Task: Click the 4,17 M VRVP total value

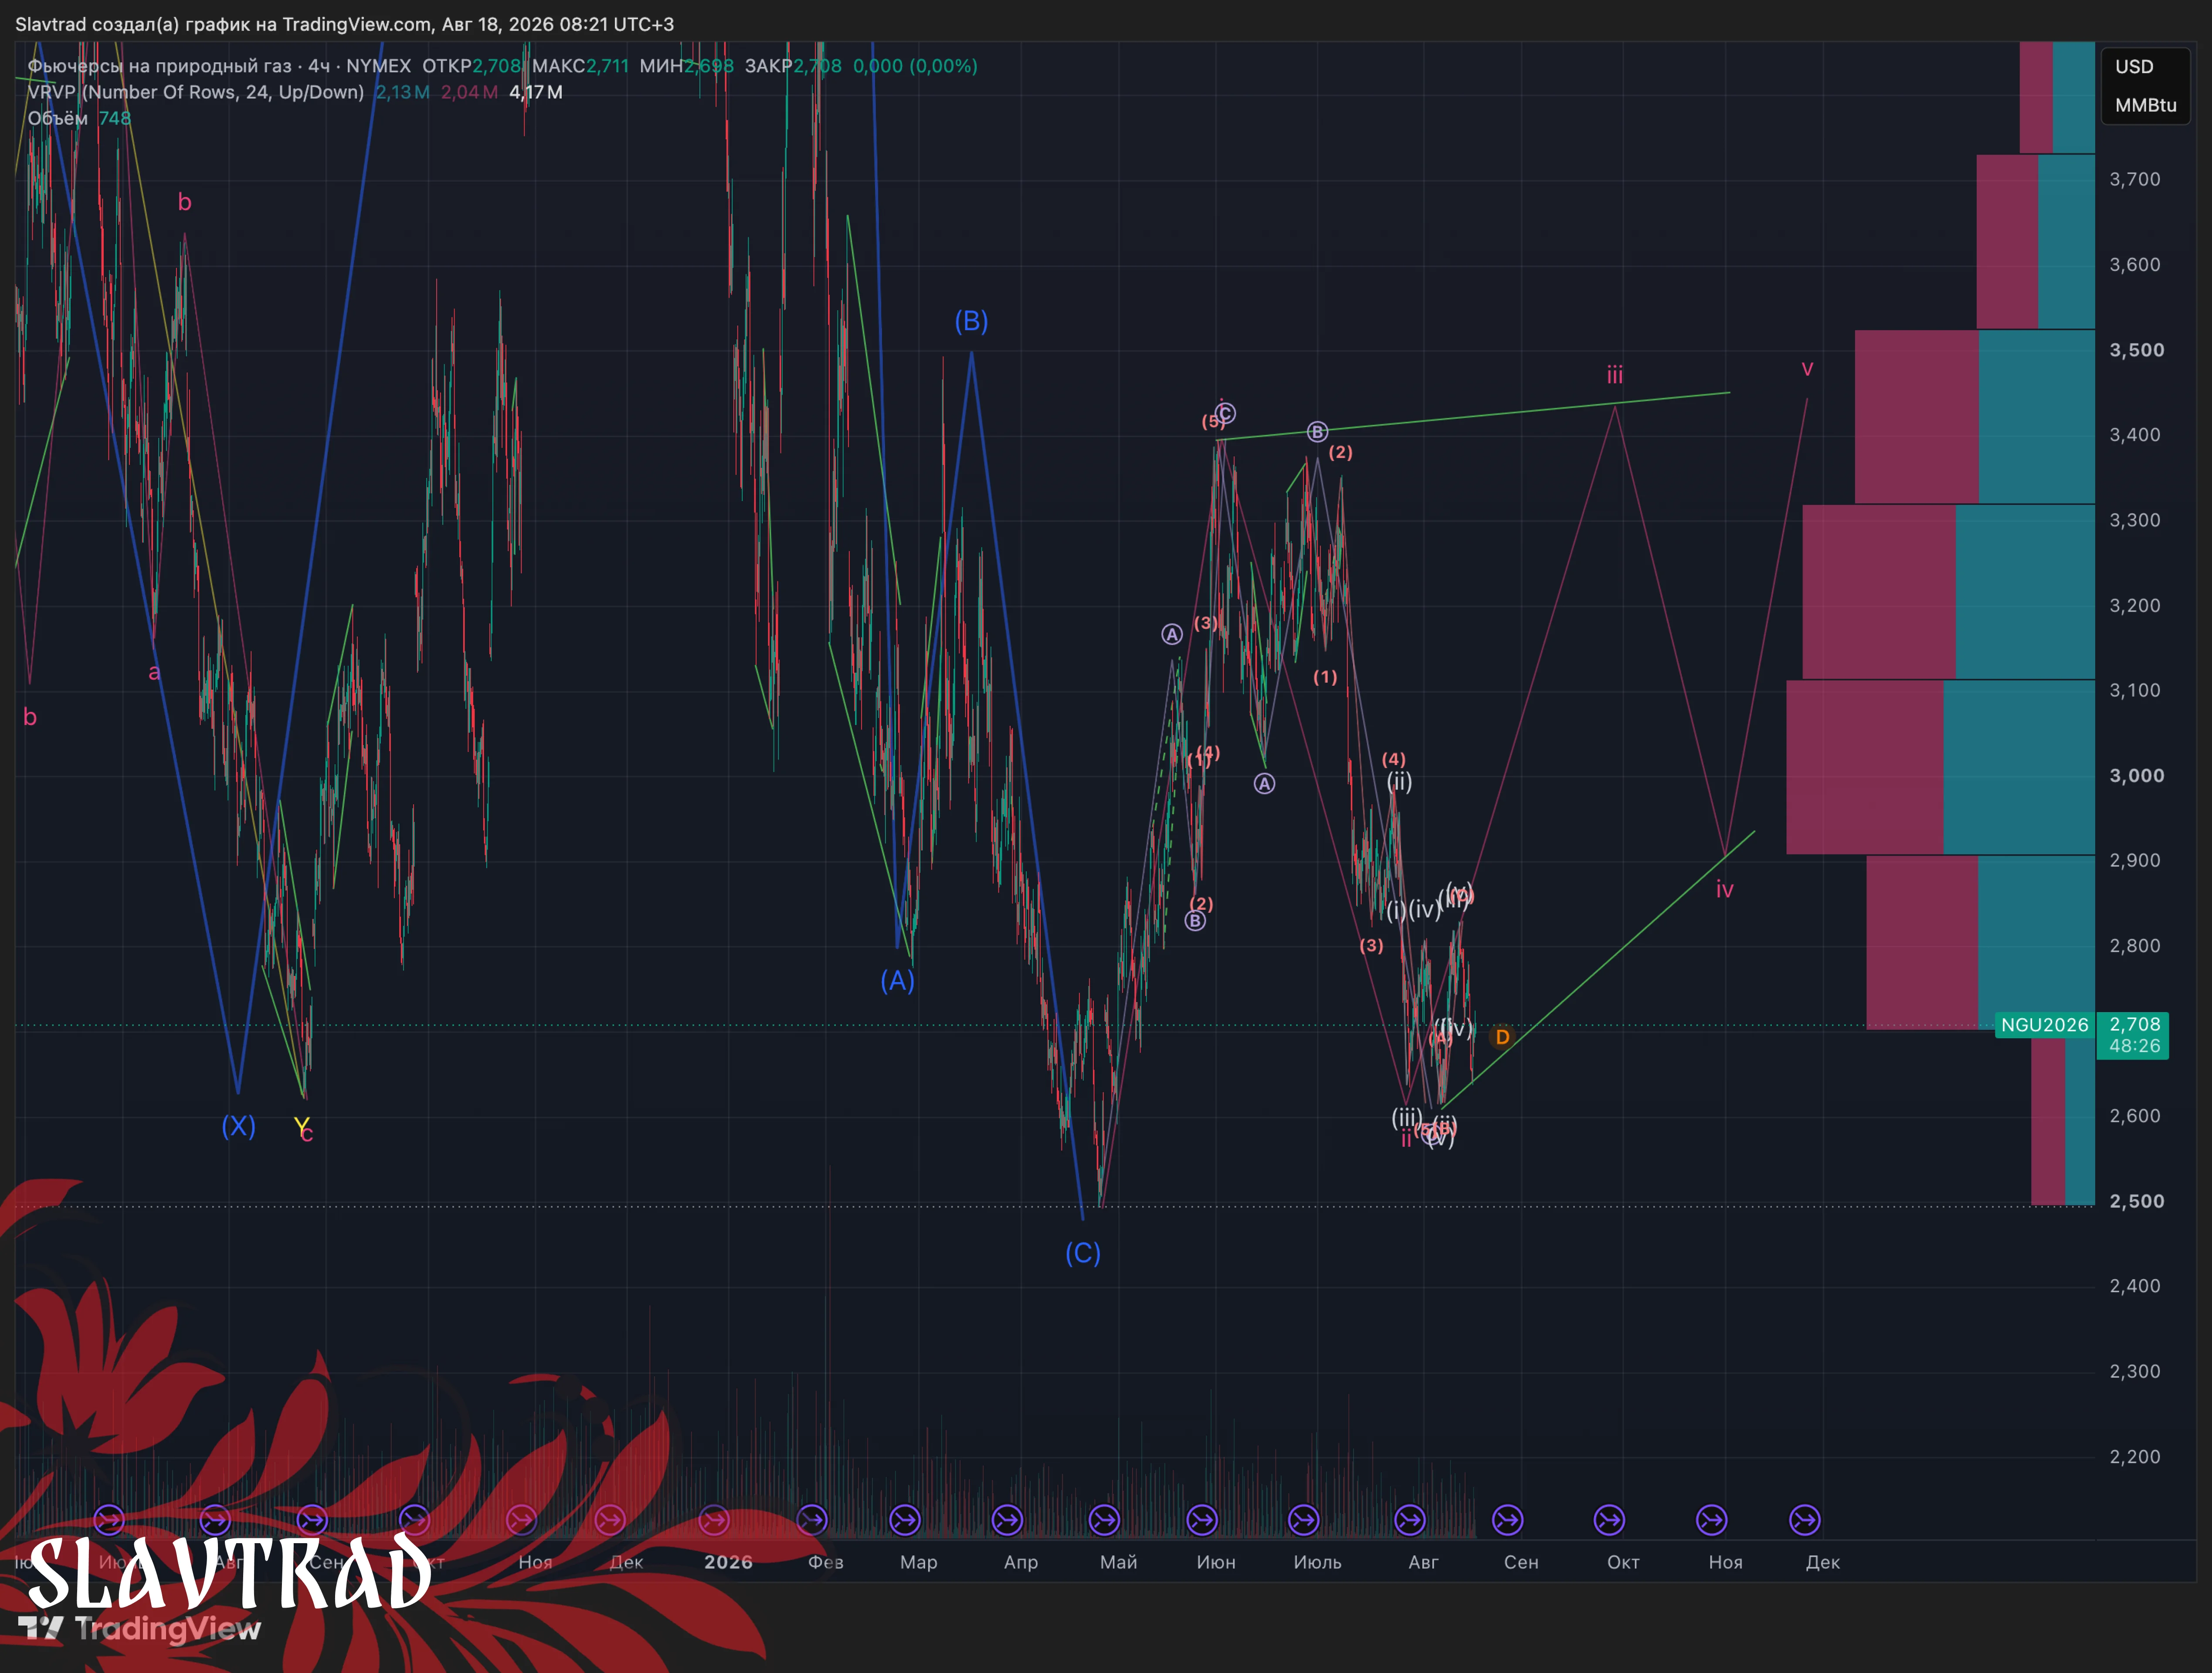Action: [x=536, y=92]
